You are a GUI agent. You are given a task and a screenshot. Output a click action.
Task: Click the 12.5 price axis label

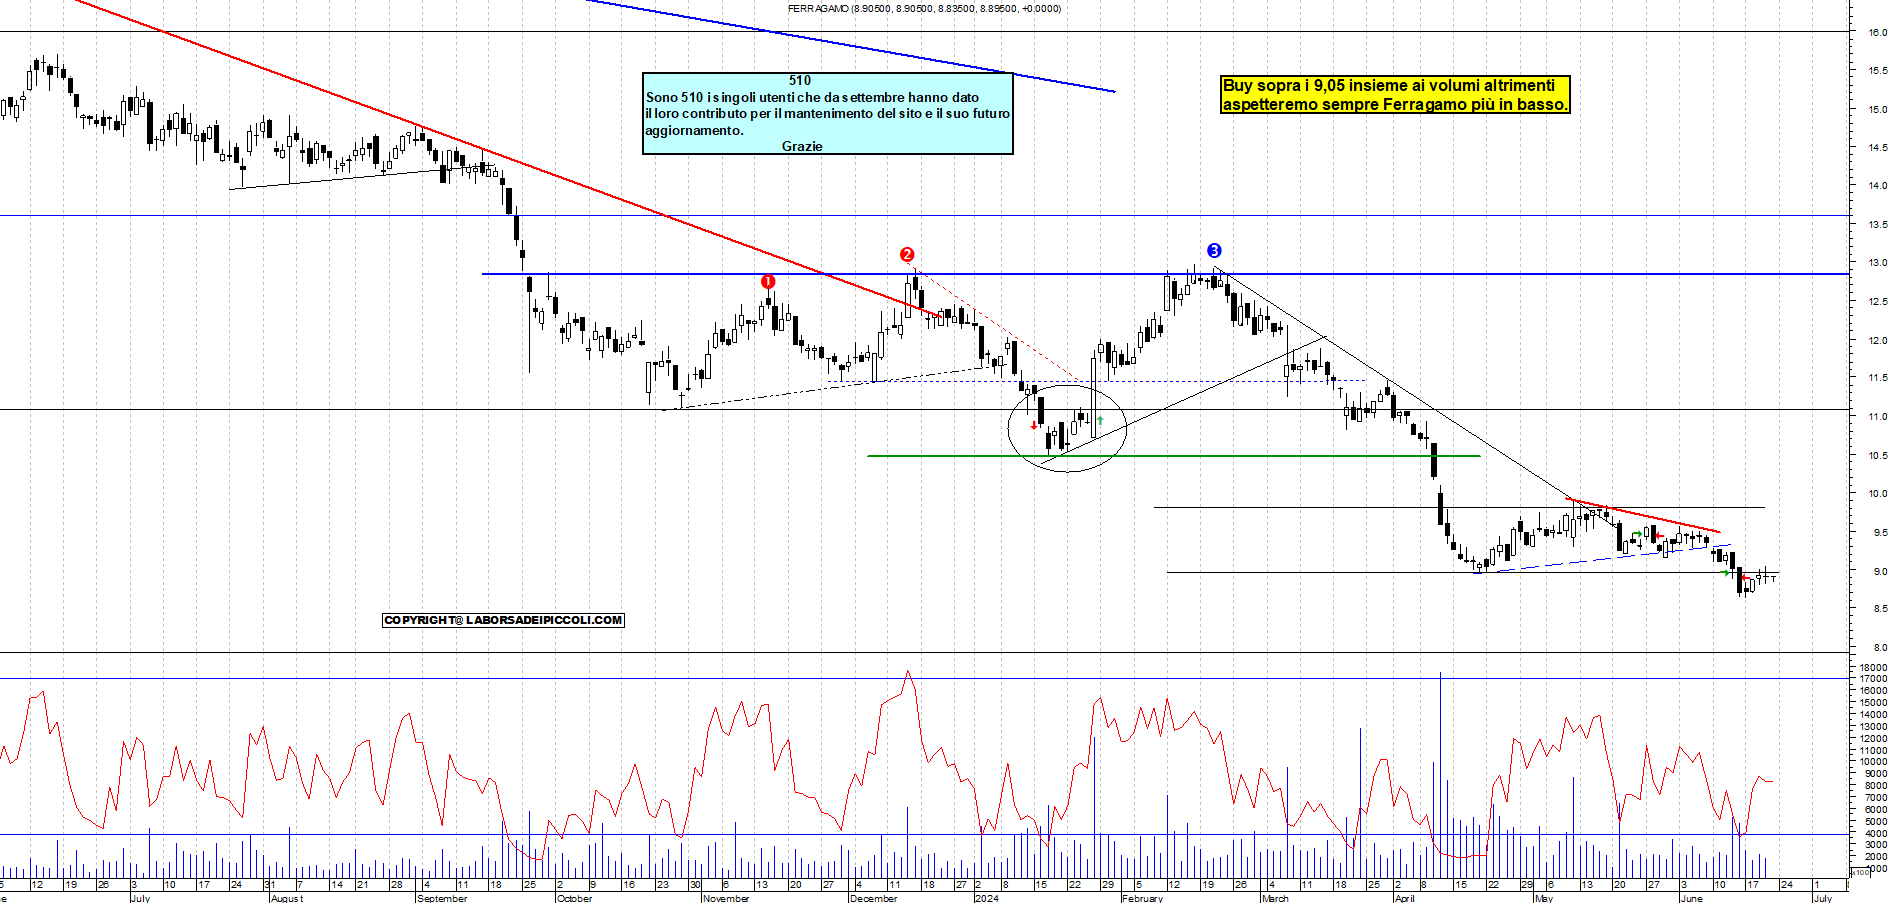[1877, 302]
